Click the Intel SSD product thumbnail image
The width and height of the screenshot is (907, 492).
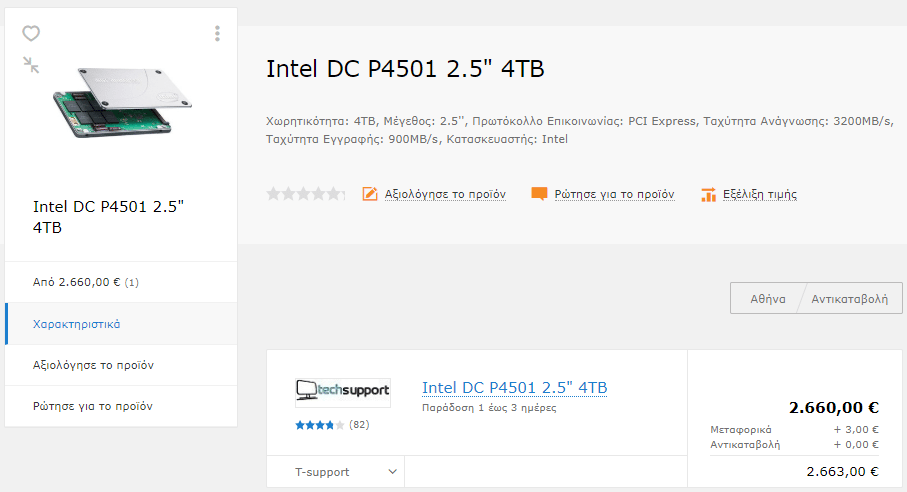pos(123,102)
